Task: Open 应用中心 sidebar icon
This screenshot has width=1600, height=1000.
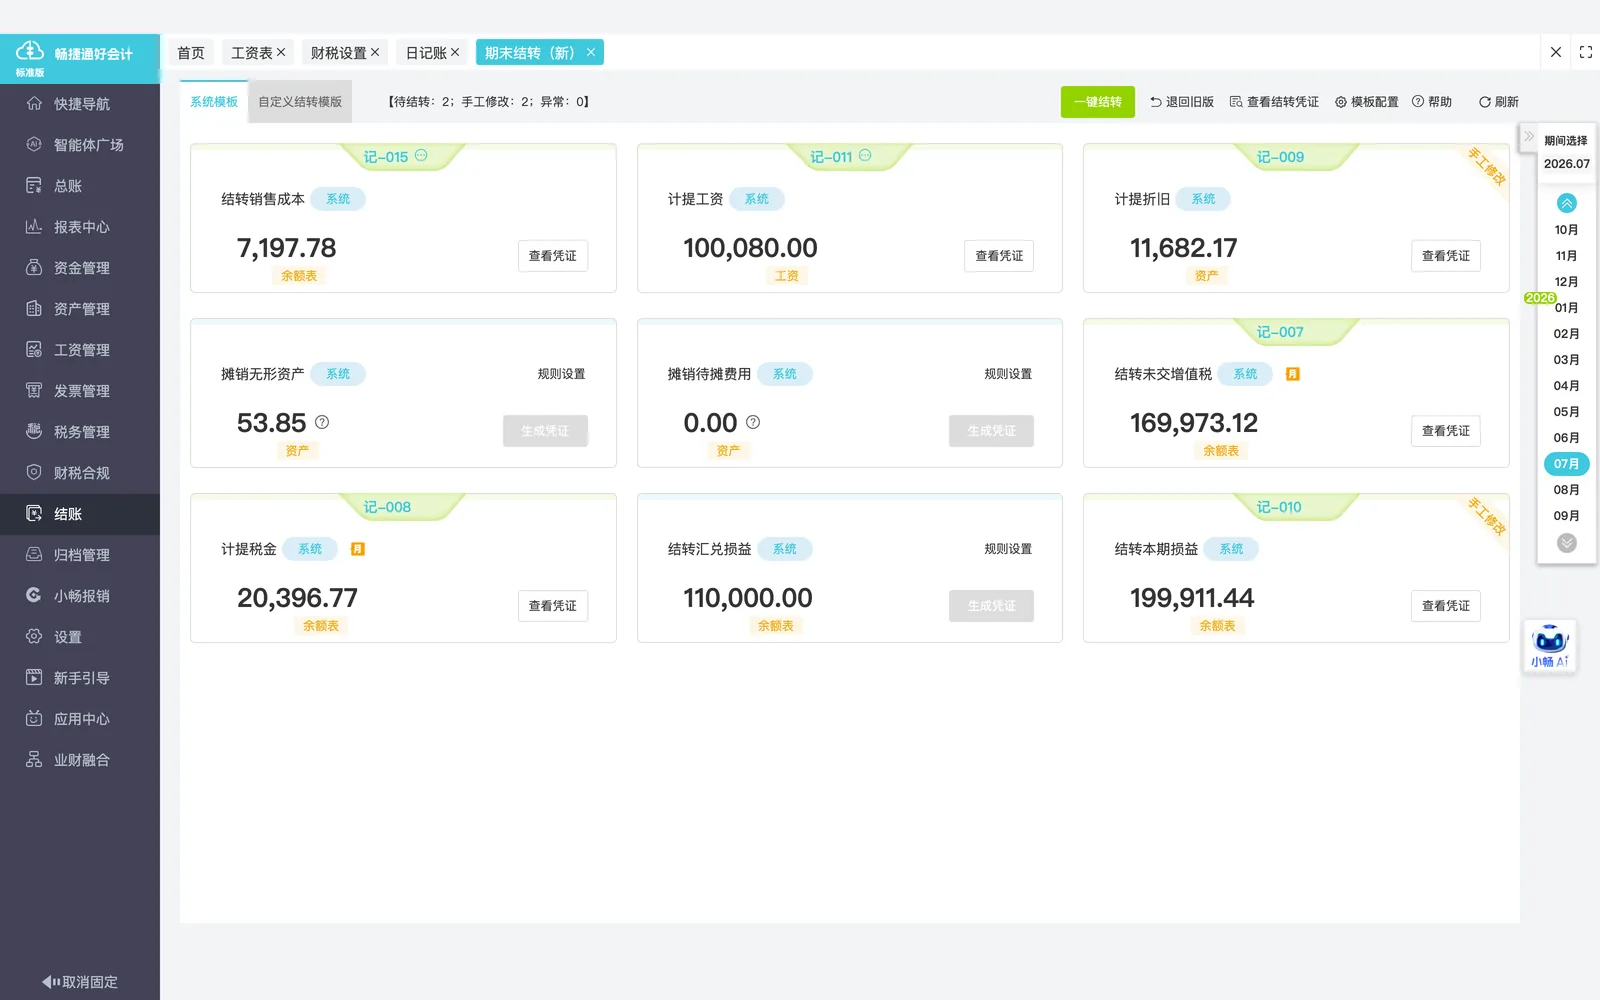Action: tap(34, 719)
